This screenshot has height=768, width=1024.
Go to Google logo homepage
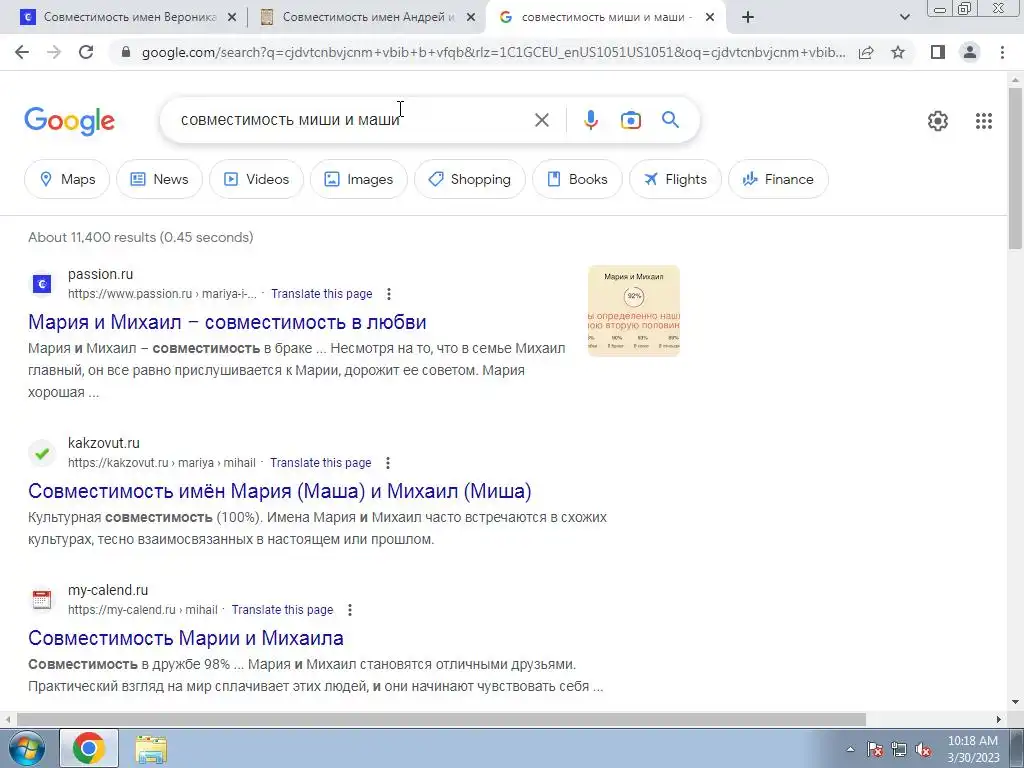coord(69,121)
